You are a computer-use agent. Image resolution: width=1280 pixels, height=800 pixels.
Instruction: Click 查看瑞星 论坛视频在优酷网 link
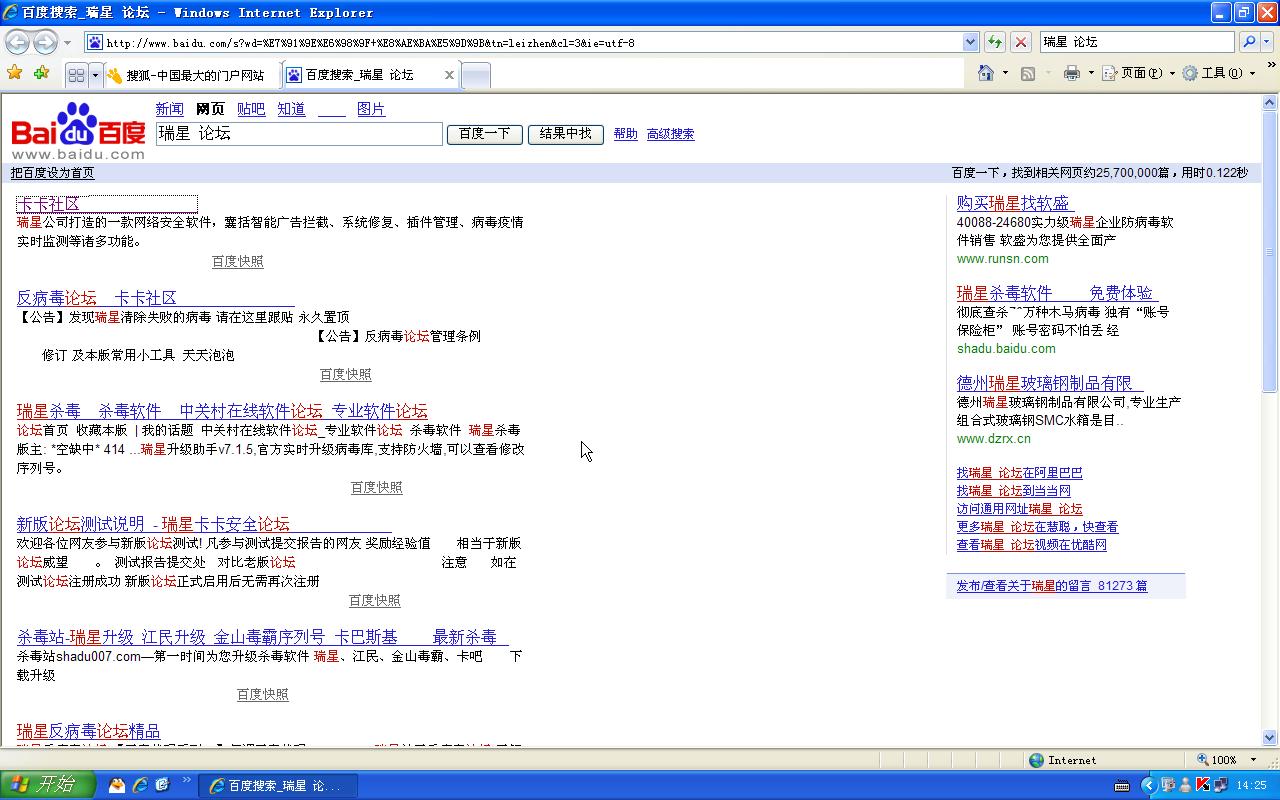point(1031,545)
